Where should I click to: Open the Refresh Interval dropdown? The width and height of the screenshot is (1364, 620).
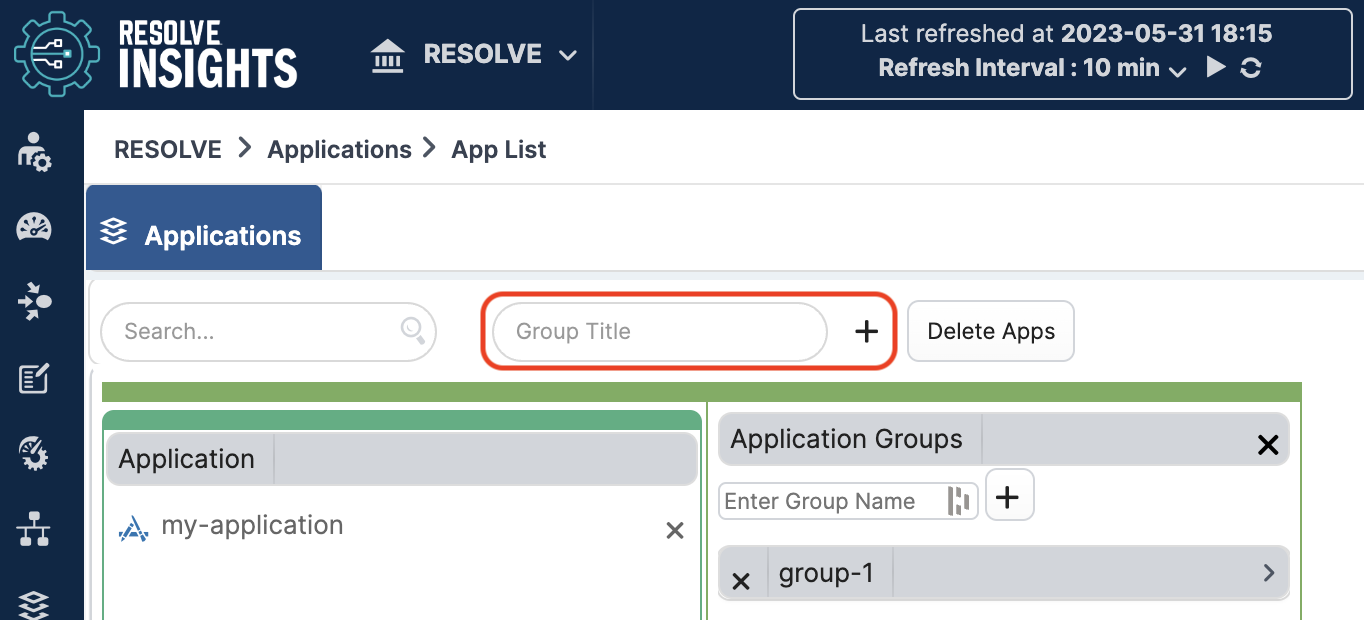click(1177, 69)
